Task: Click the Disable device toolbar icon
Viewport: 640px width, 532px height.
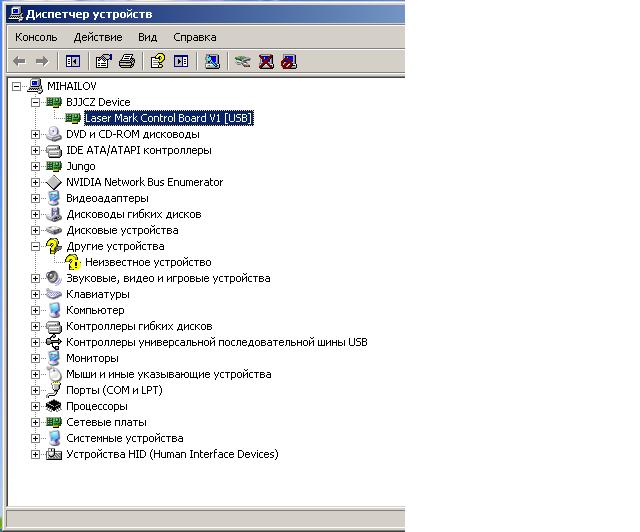Action: click(x=289, y=62)
